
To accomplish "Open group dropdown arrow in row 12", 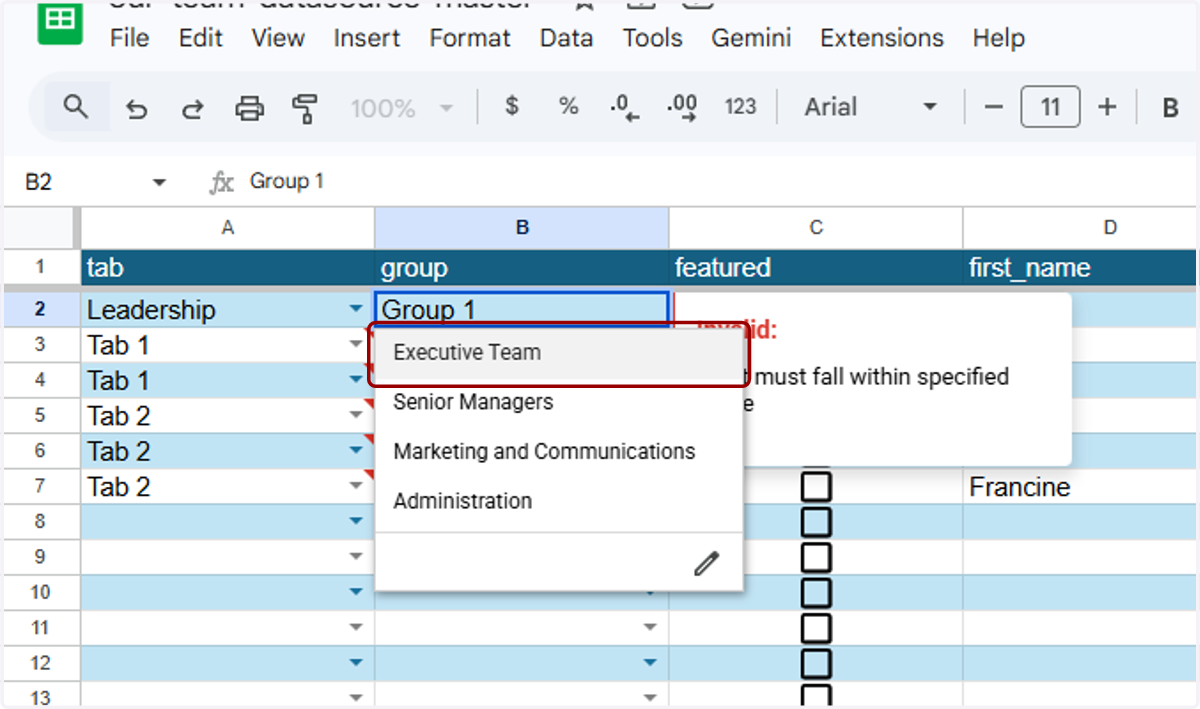I will point(650,662).
